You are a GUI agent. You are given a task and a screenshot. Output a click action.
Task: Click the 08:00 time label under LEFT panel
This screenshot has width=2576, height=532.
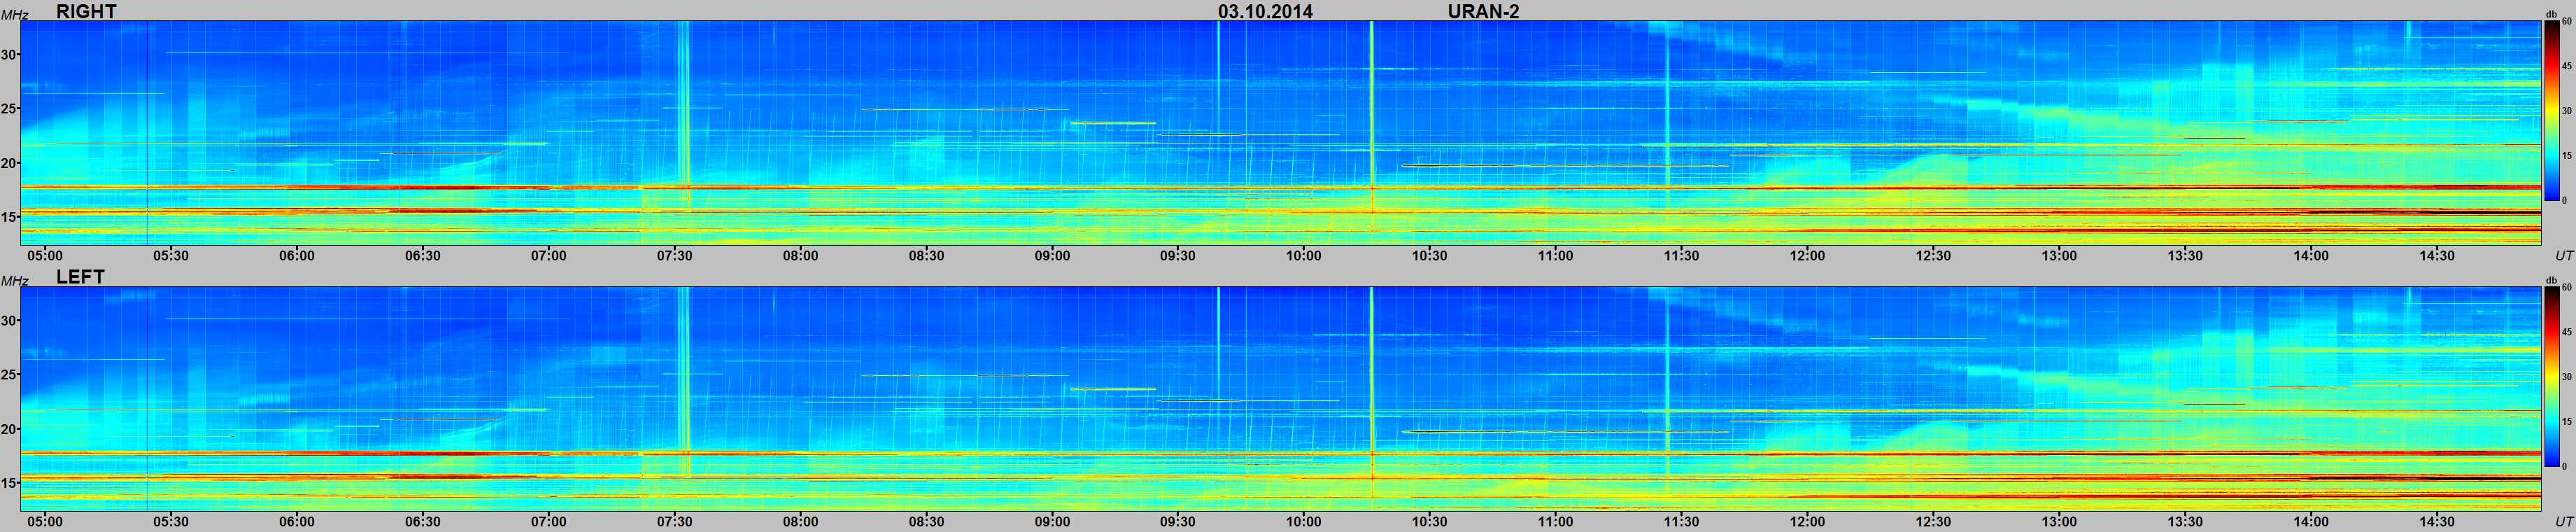[801, 522]
